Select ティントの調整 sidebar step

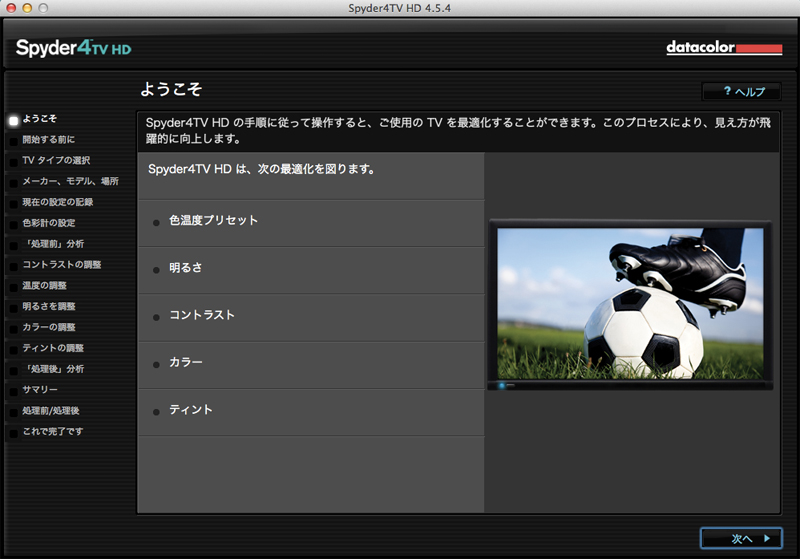pos(53,348)
